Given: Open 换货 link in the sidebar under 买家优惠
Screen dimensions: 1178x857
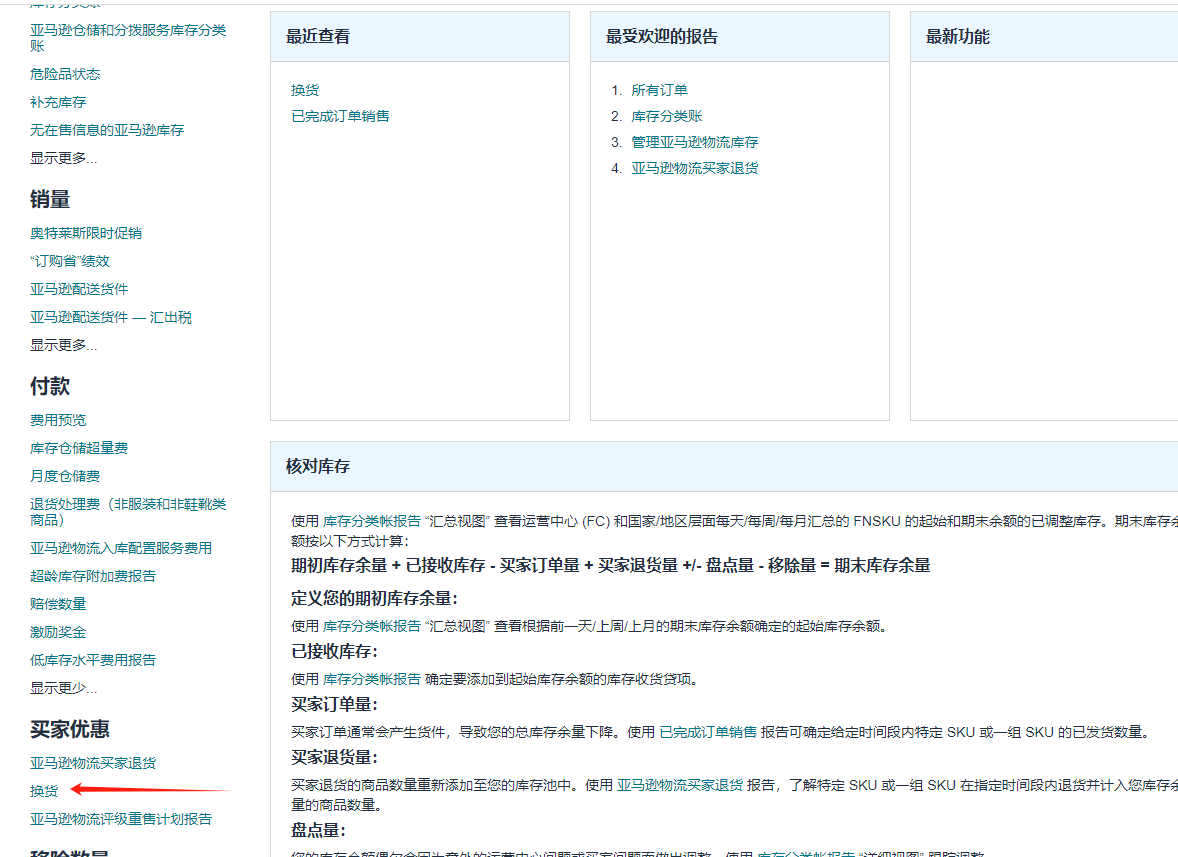Looking at the screenshot, I should click(44, 791).
